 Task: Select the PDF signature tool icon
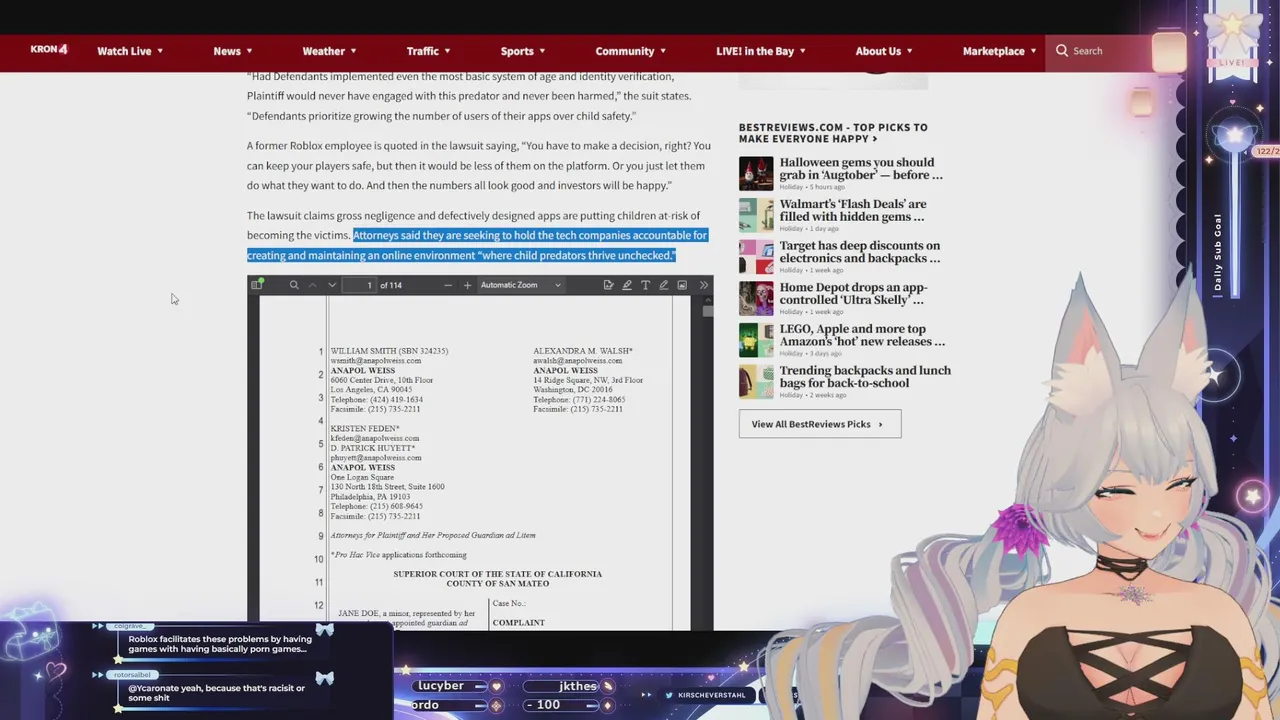coord(608,285)
